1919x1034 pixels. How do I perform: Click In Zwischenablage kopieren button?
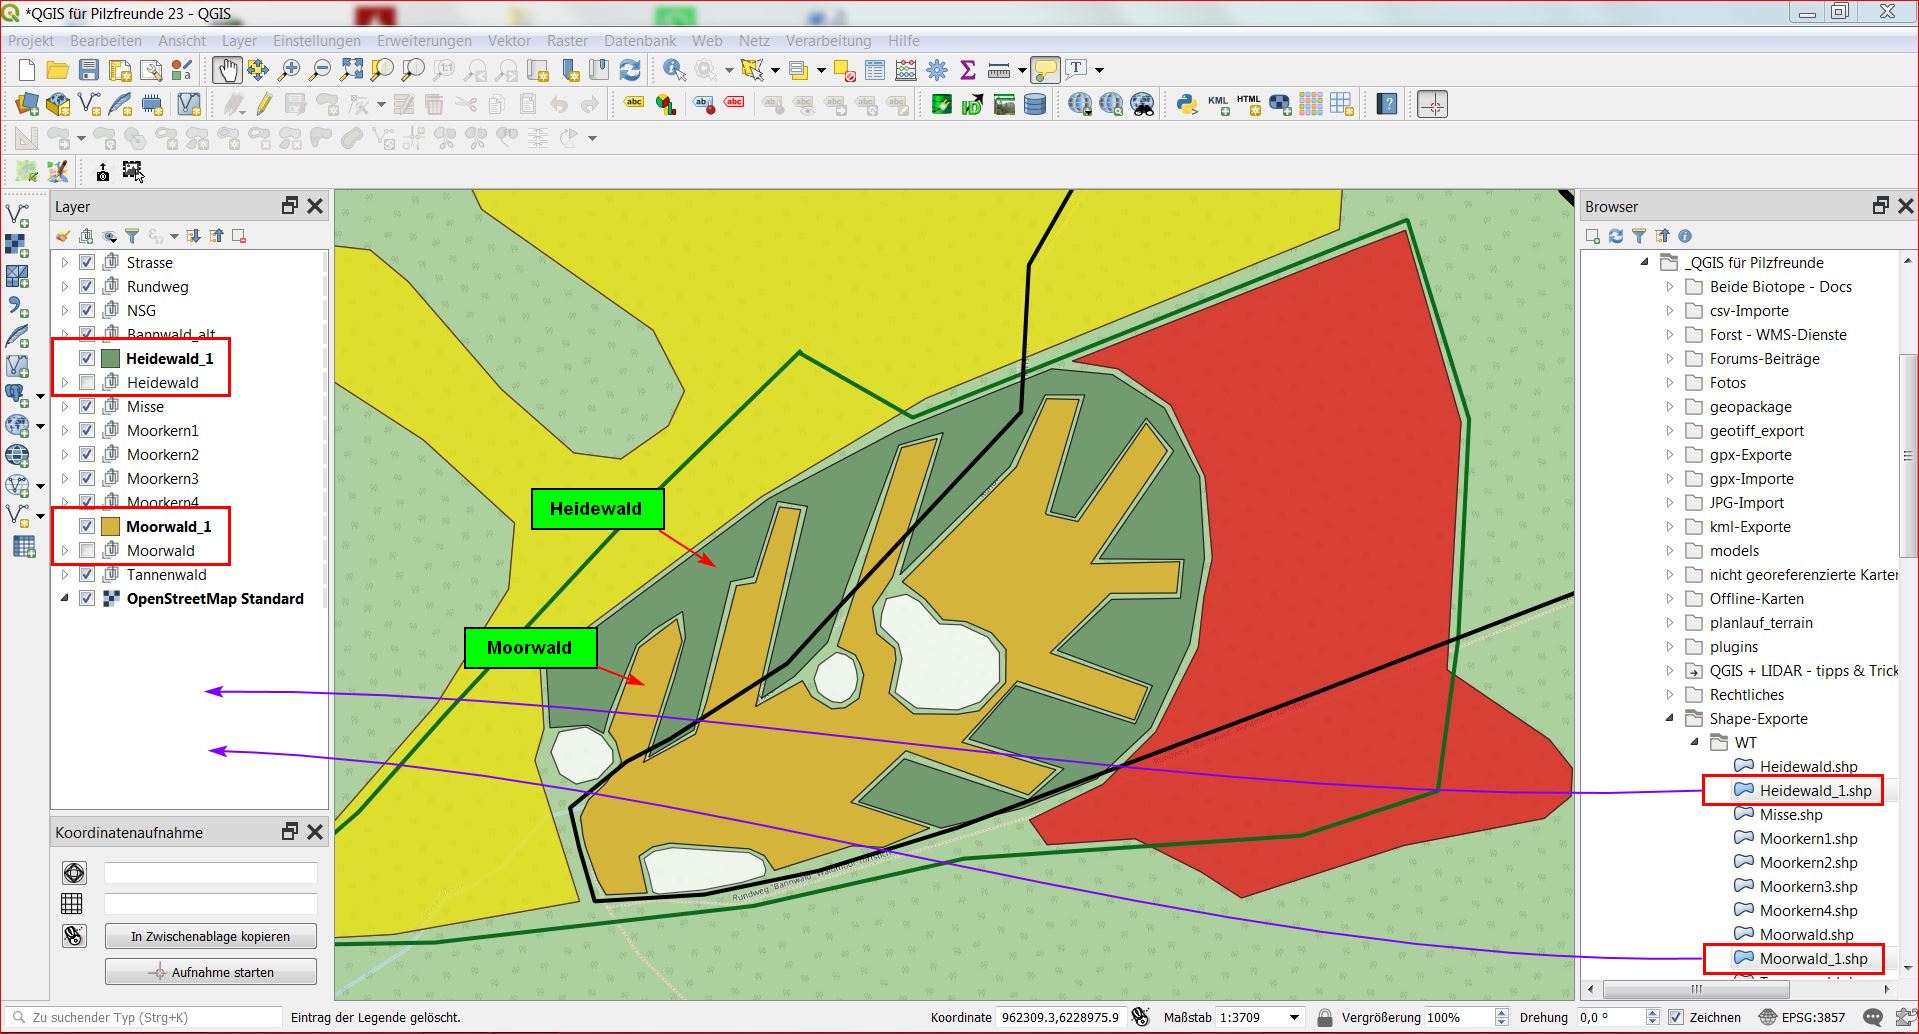click(x=210, y=937)
